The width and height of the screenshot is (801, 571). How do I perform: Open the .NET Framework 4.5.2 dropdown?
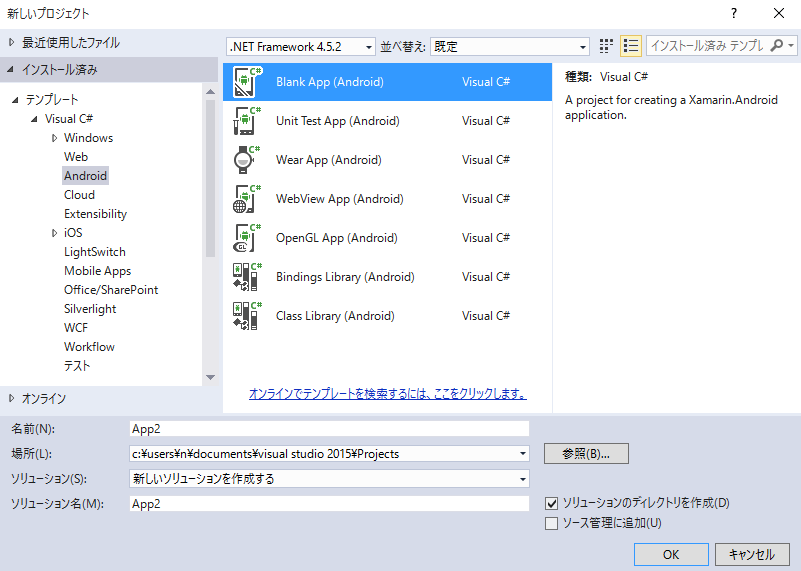[301, 47]
